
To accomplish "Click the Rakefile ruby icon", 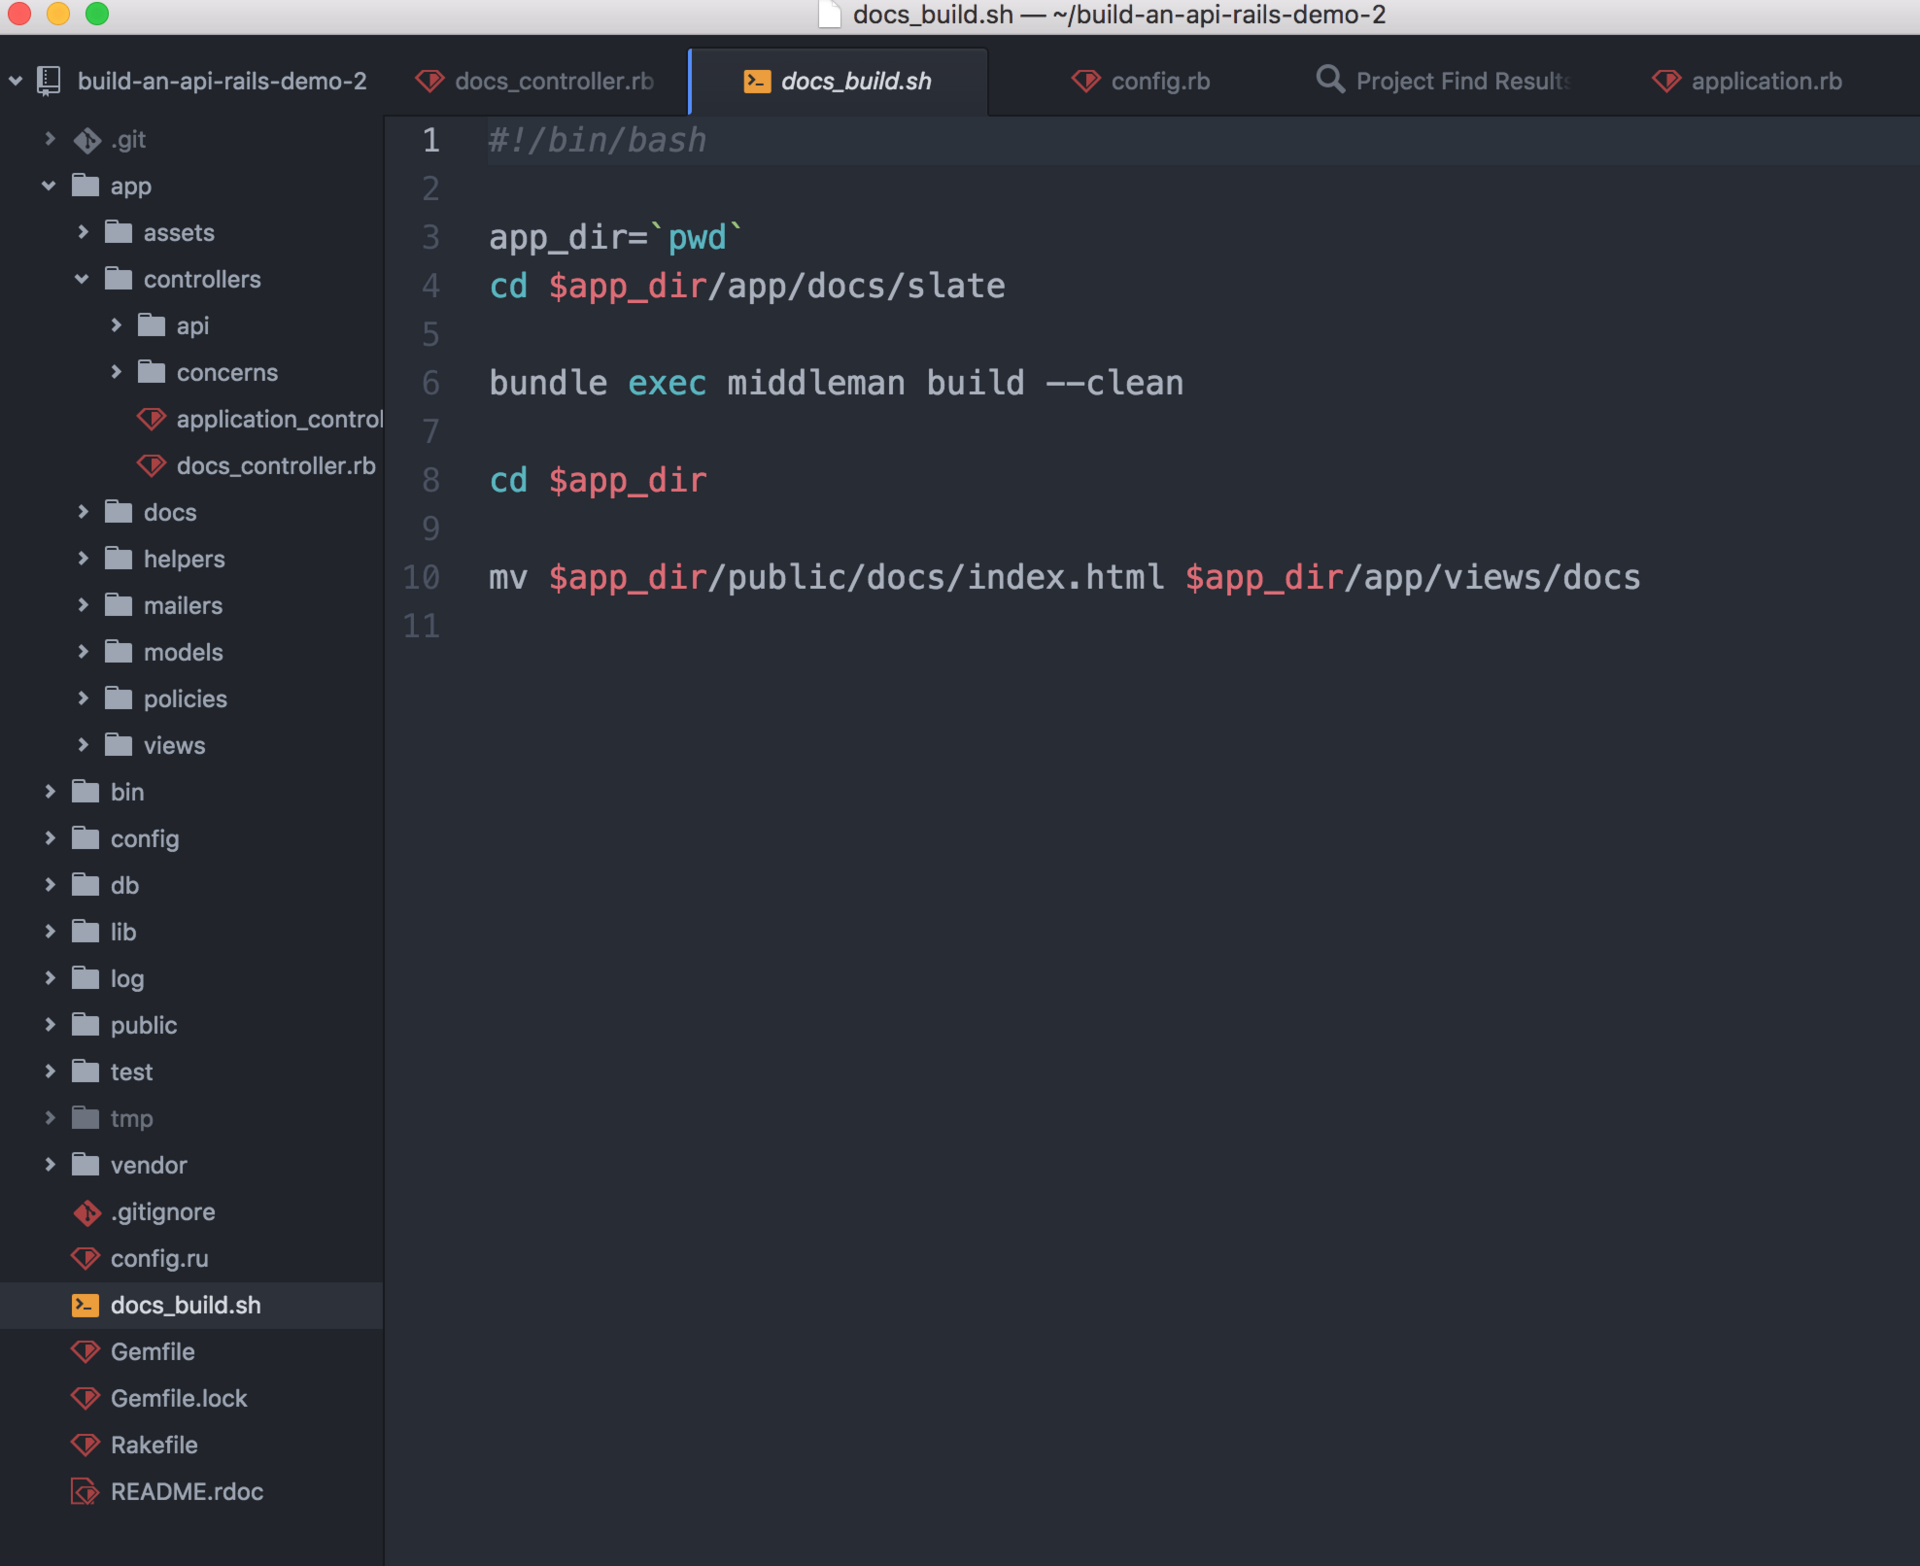I will click(86, 1445).
